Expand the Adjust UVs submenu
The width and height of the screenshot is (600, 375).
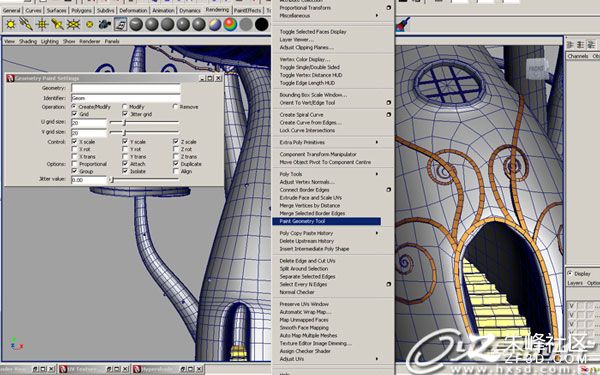[x=377, y=359]
